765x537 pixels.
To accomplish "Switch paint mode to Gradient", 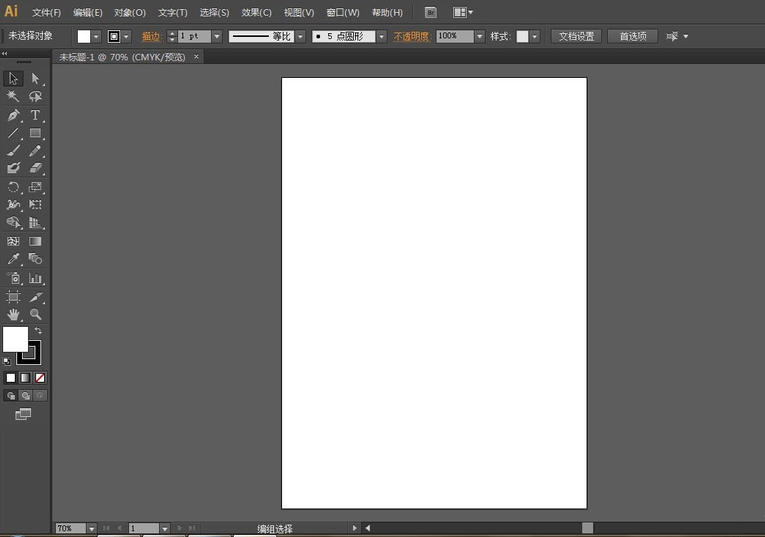I will pyautogui.click(x=25, y=378).
